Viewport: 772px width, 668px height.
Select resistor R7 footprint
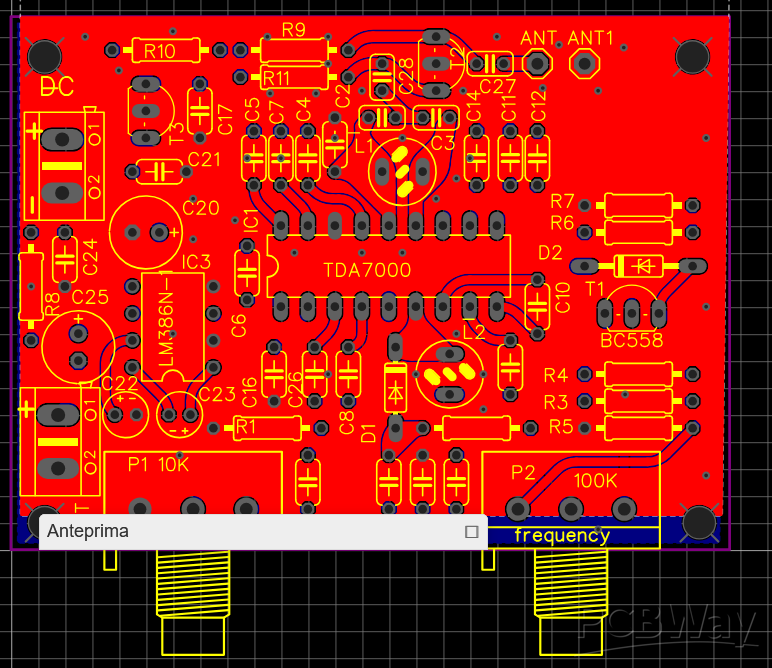637,204
